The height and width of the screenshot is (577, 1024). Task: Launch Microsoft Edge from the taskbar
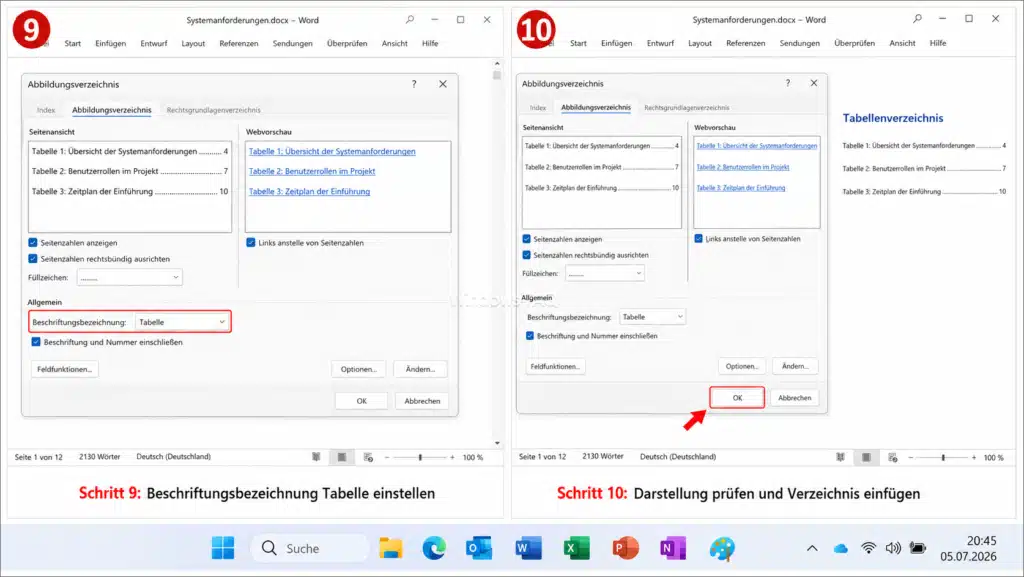click(434, 548)
